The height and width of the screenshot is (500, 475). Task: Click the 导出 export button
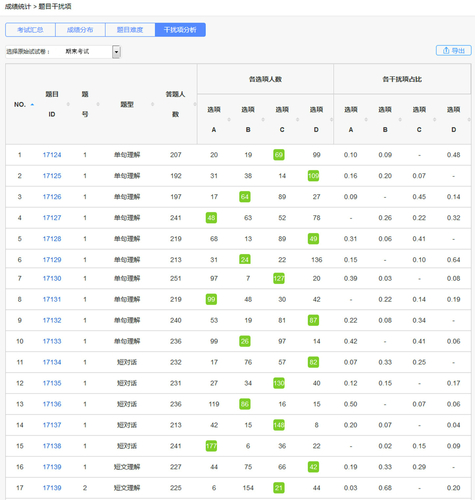(x=454, y=50)
